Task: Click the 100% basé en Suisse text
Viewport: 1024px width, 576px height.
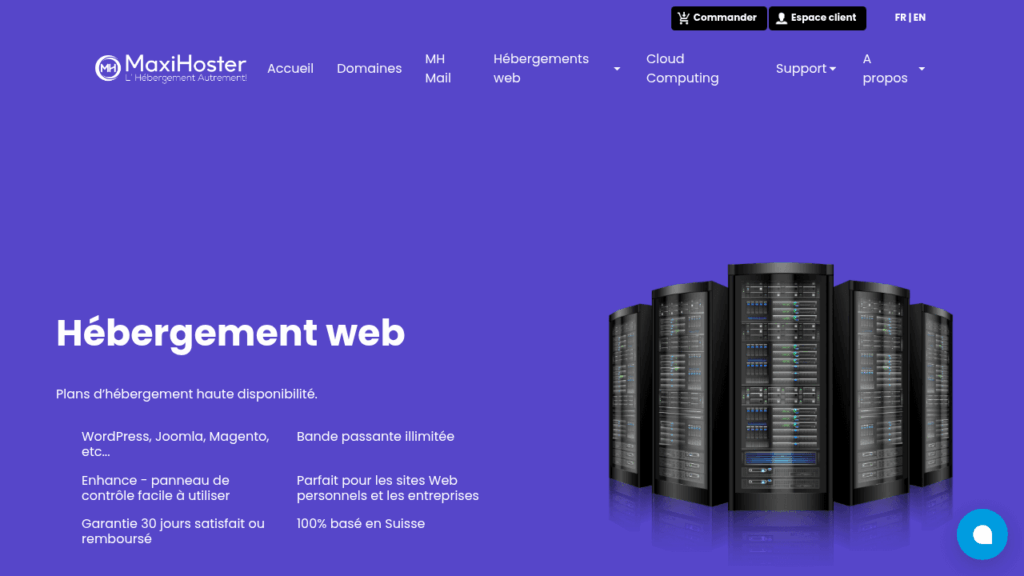Action: [360, 524]
